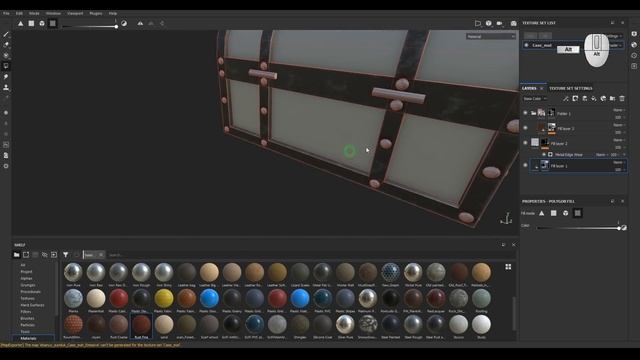Select the Smudge tool in left toolbar
640x360 pixels.
click(x=6, y=77)
